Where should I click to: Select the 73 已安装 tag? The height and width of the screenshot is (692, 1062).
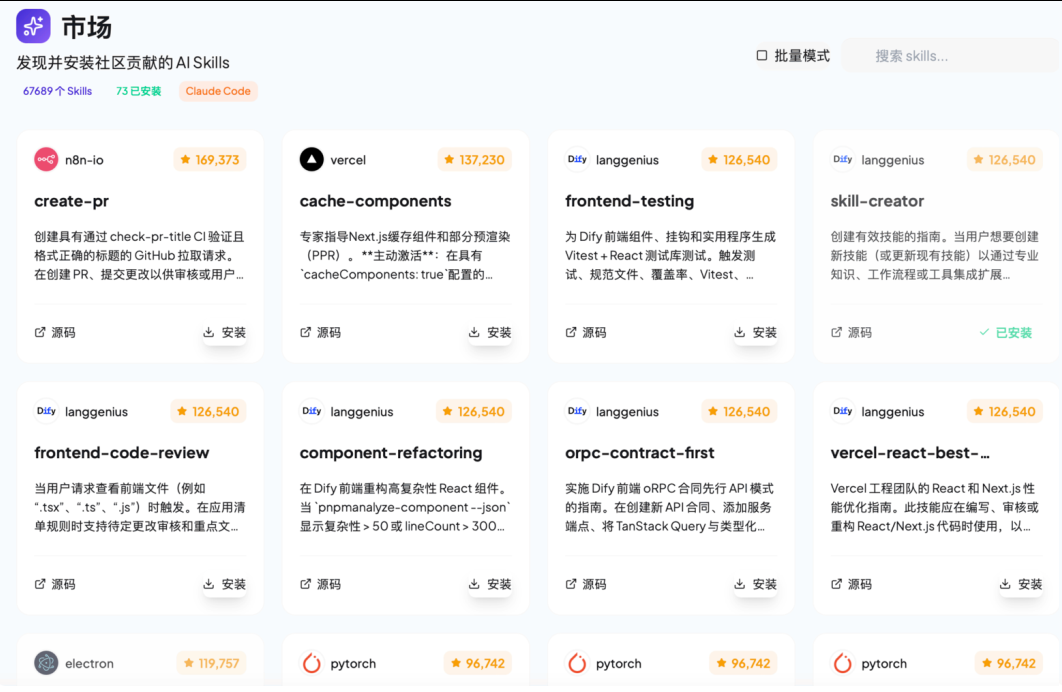(x=139, y=91)
